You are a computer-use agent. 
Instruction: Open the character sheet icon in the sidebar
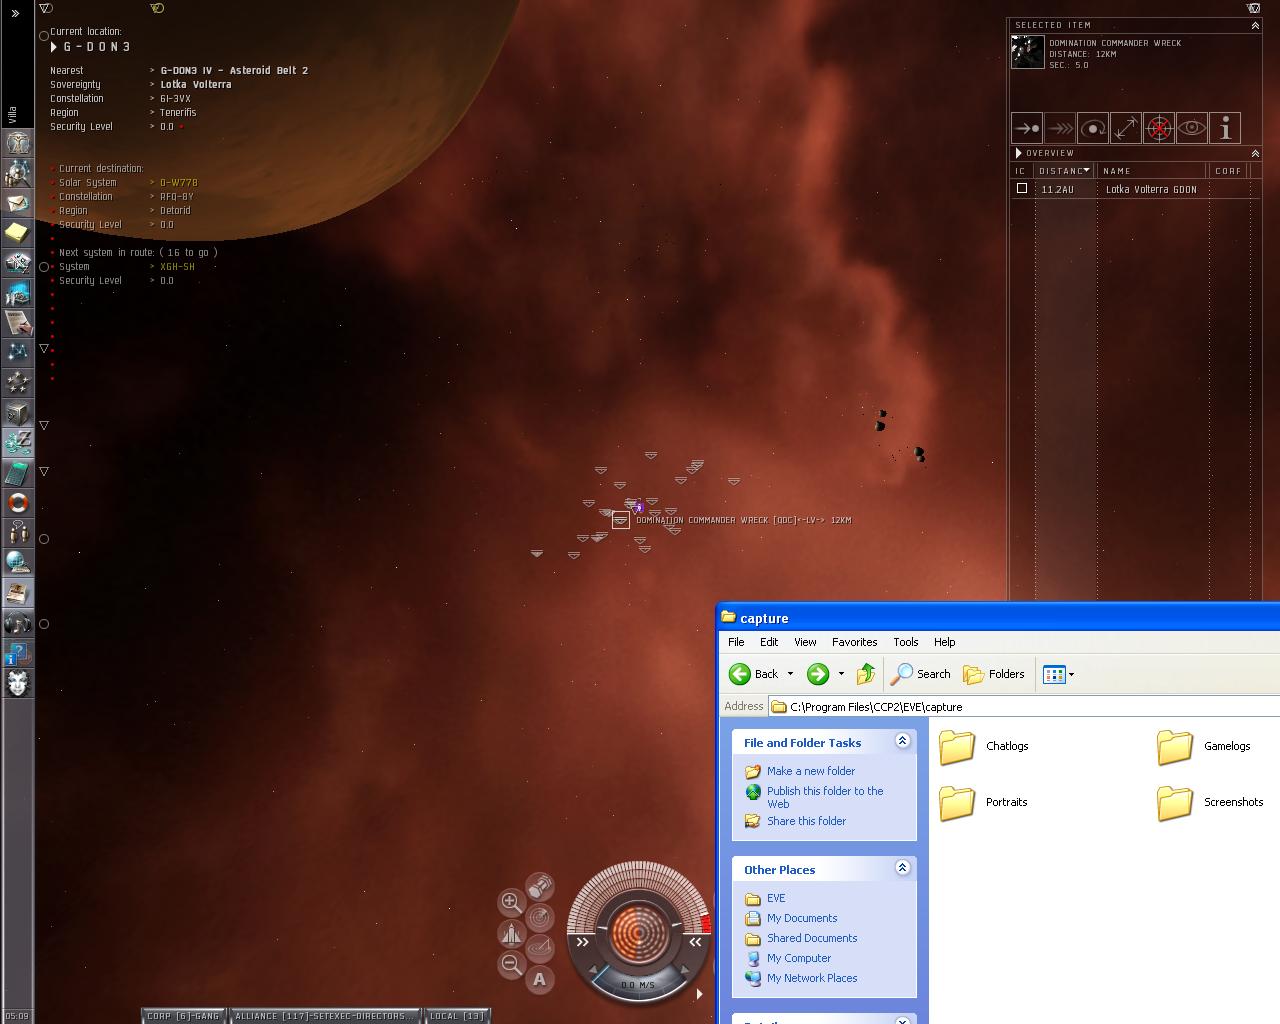tap(18, 143)
